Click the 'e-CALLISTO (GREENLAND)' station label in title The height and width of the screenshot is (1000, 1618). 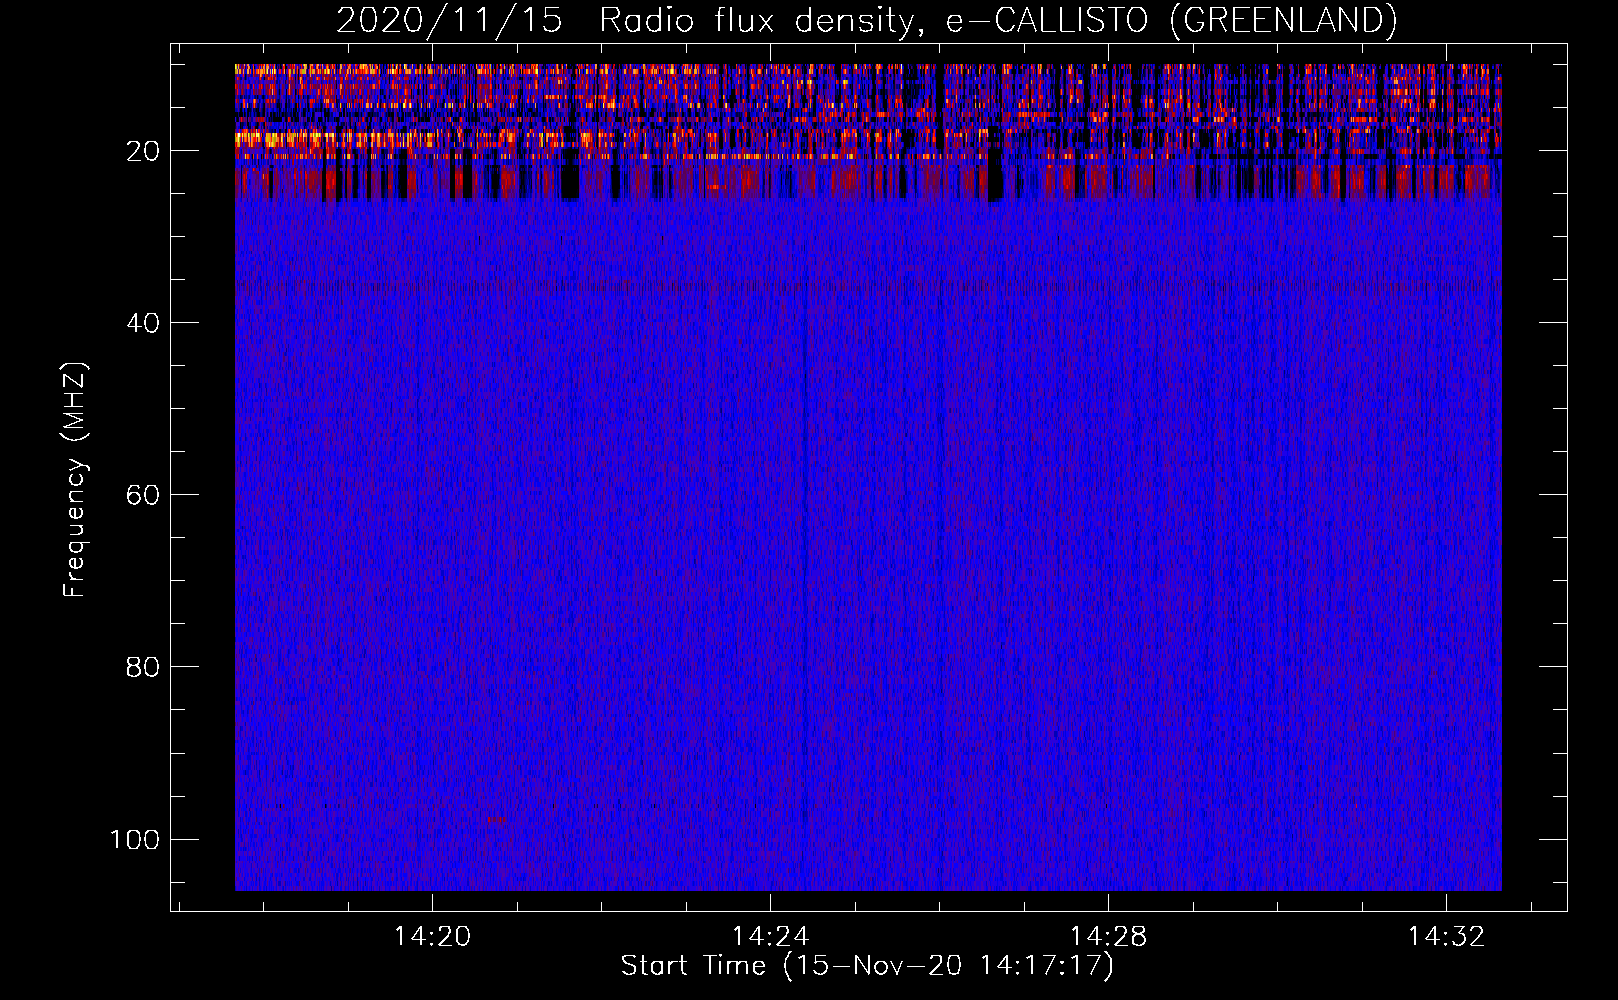(x=1171, y=21)
